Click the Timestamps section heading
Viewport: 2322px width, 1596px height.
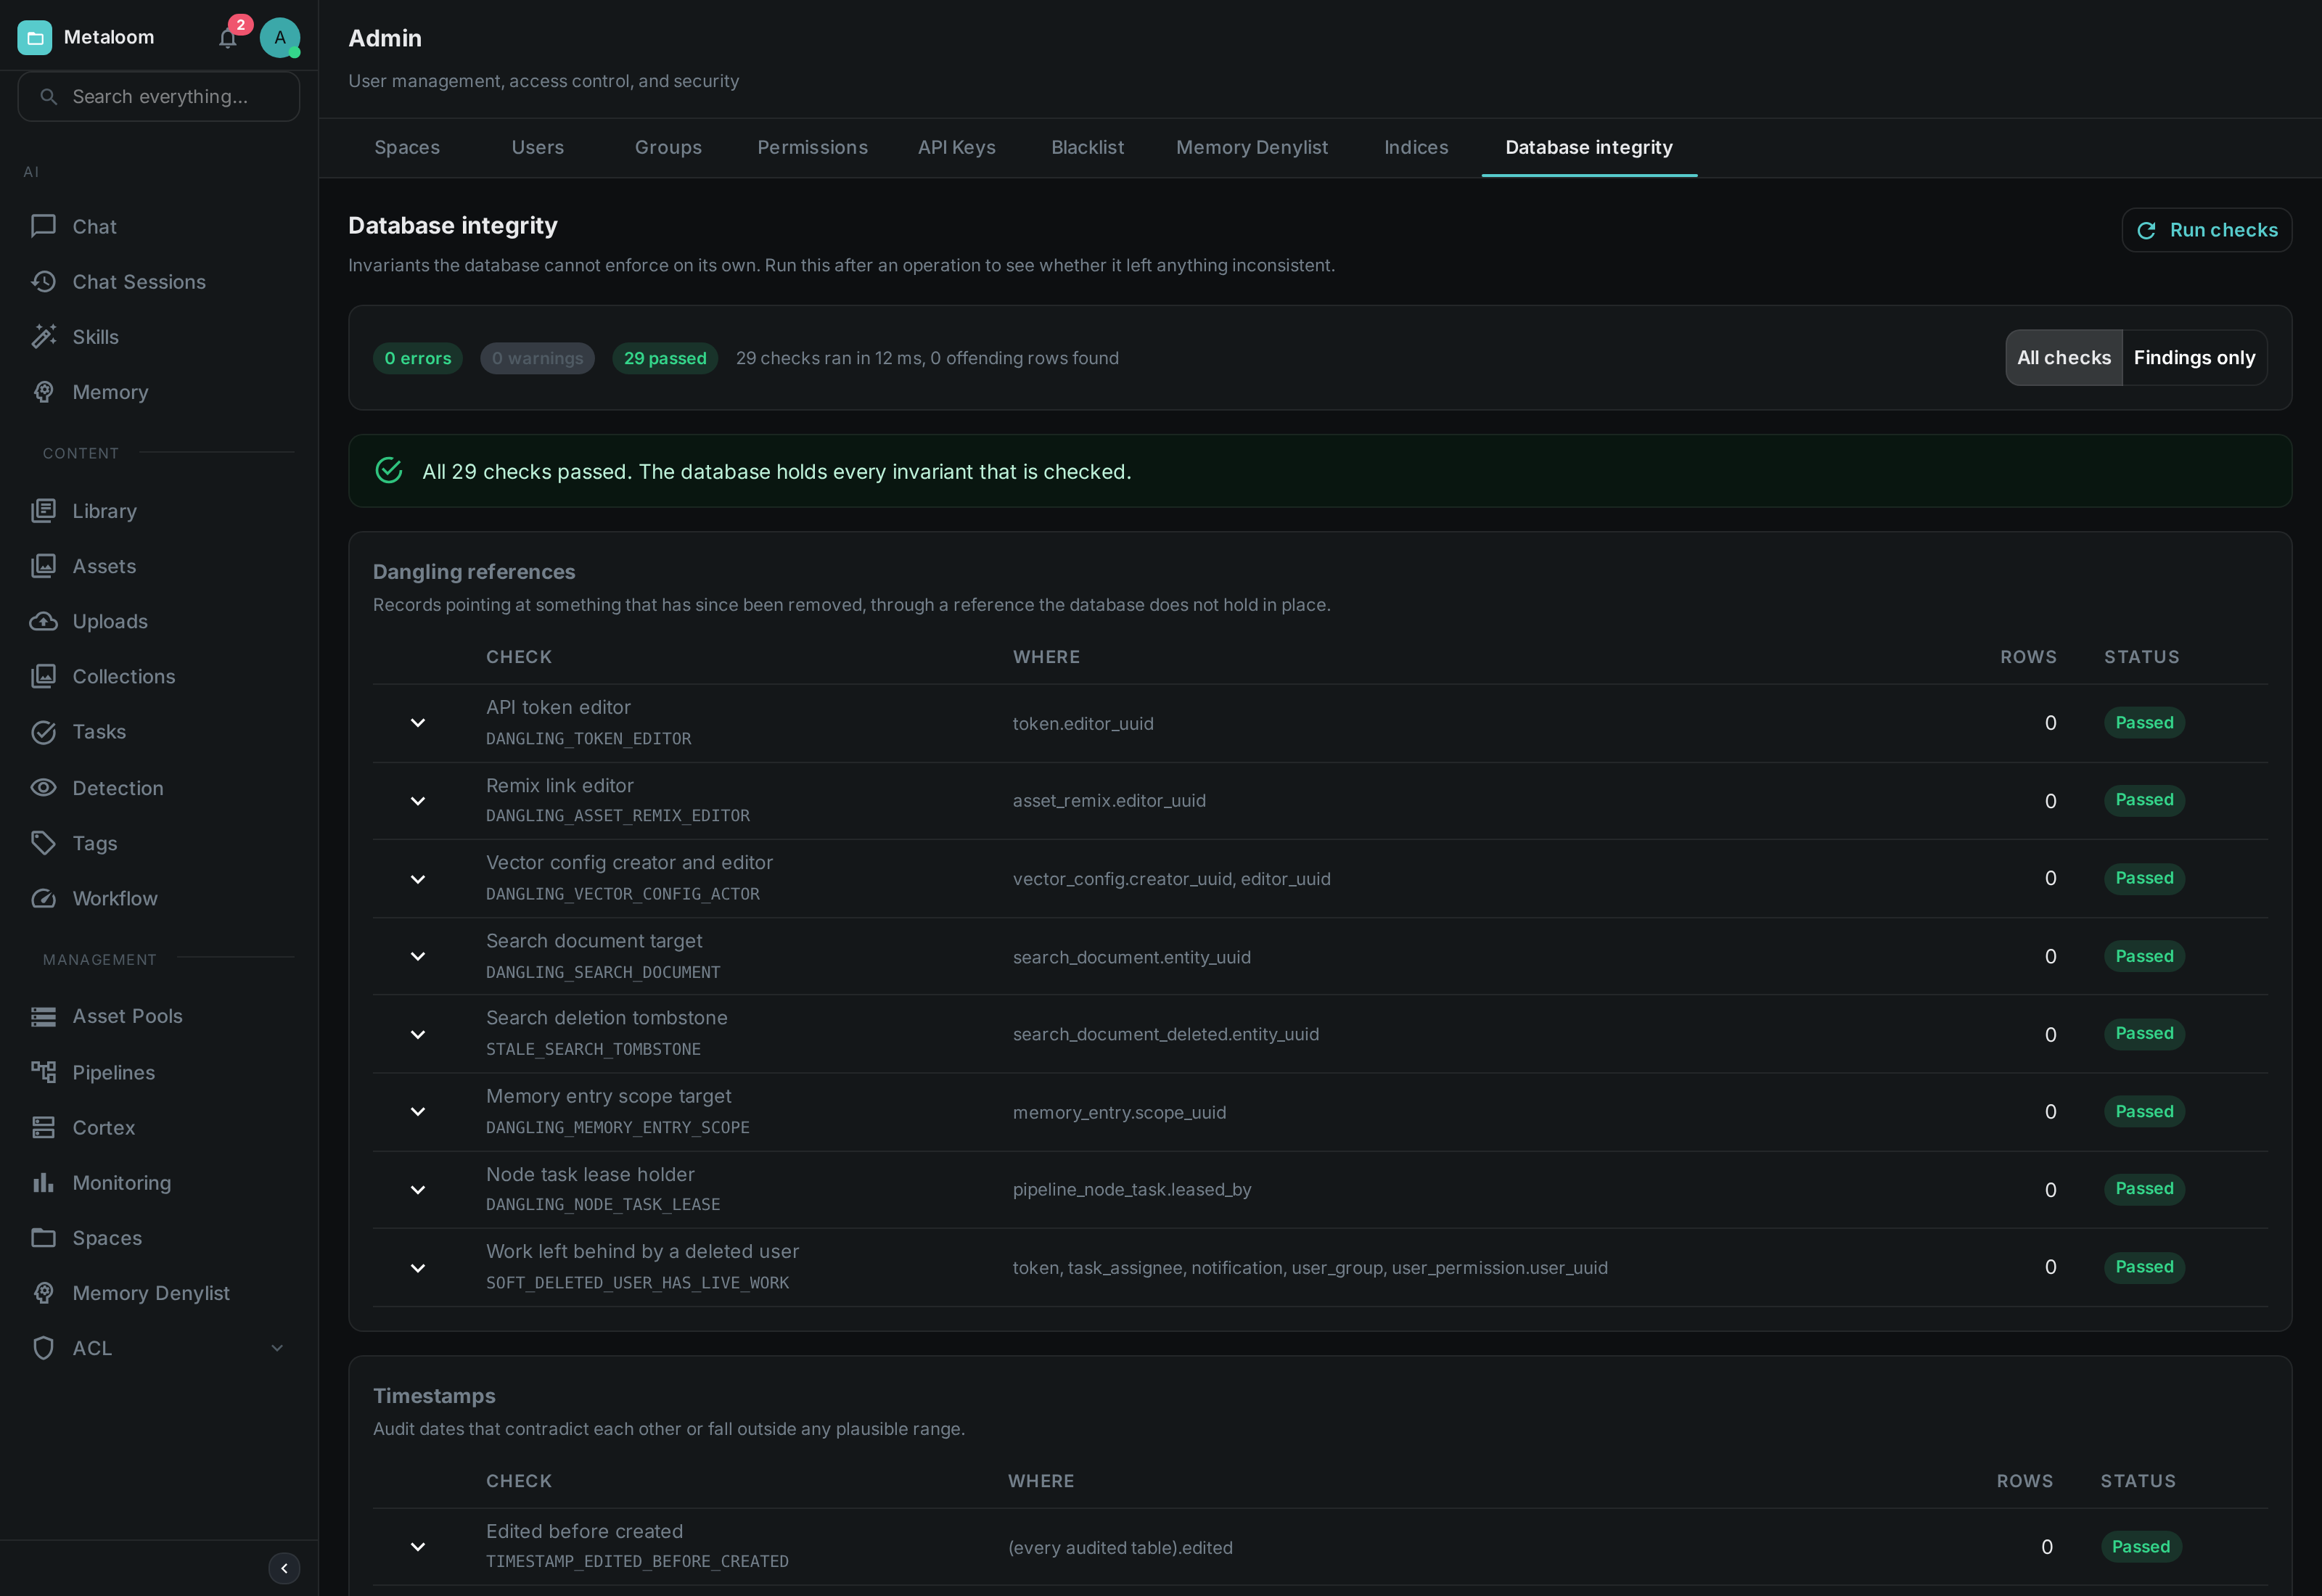434,1395
